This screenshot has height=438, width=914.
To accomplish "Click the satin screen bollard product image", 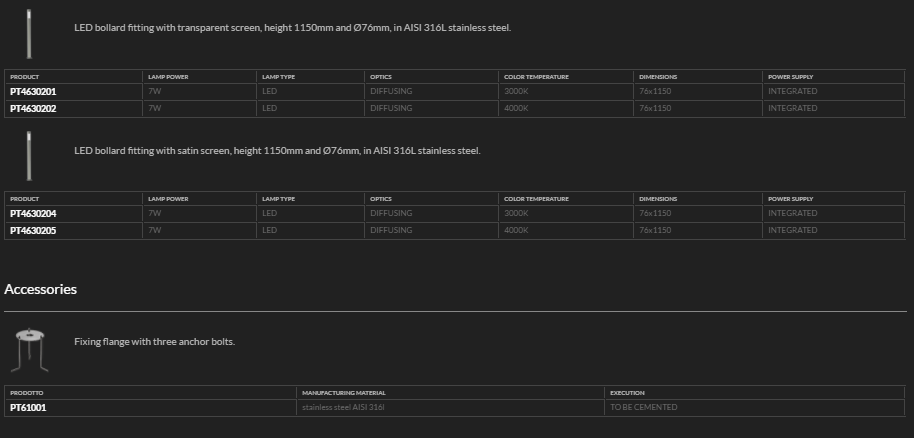I will pyautogui.click(x=29, y=155).
